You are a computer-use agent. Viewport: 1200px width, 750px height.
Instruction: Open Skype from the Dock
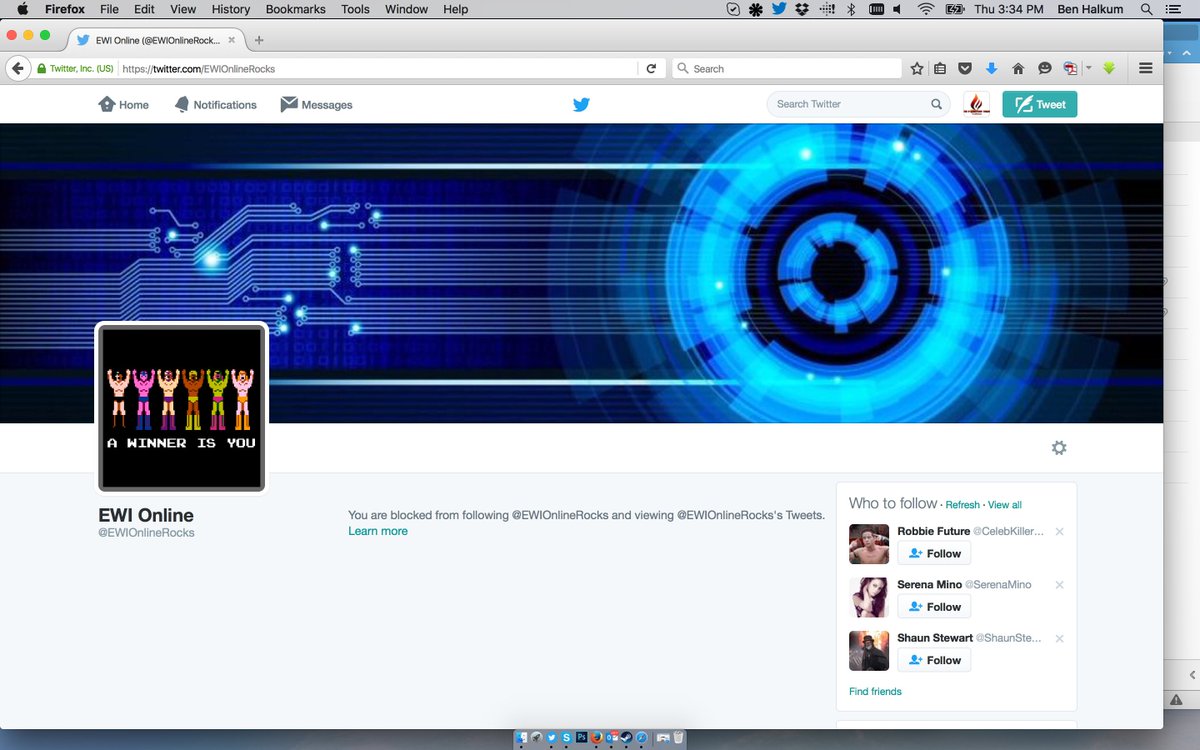tap(566, 737)
